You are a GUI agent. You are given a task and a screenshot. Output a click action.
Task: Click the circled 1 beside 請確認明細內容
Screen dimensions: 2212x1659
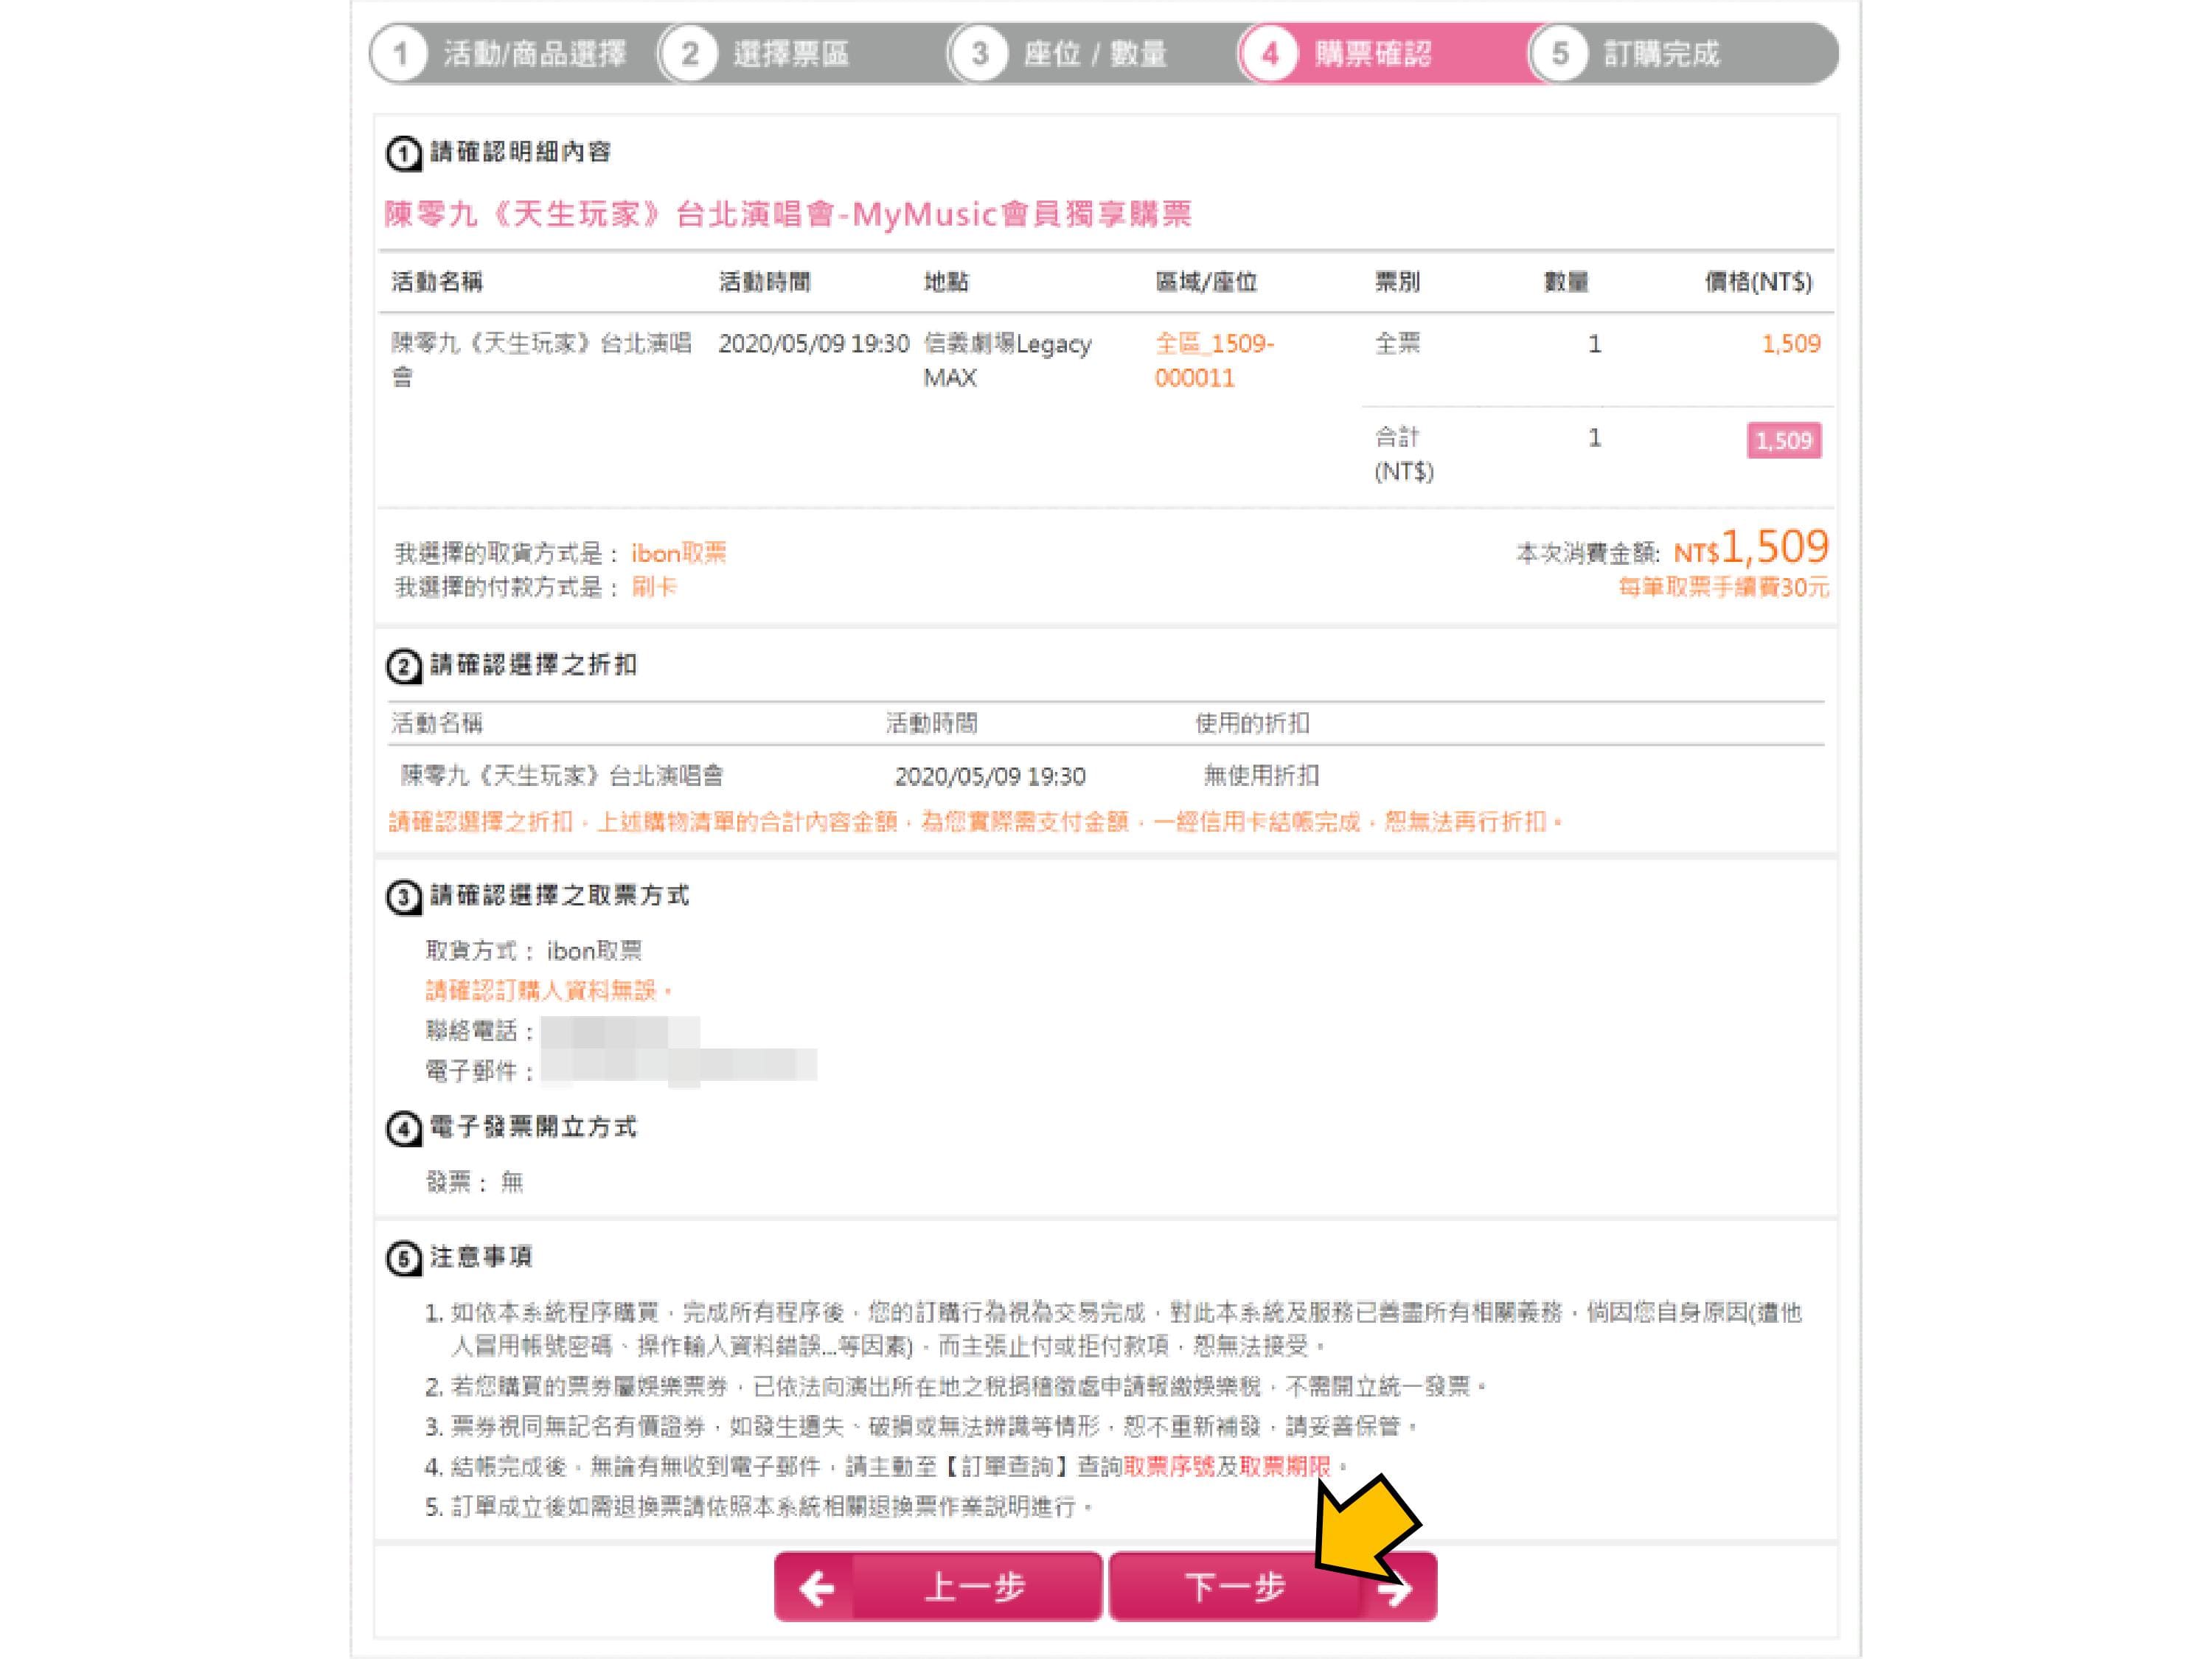[x=403, y=154]
